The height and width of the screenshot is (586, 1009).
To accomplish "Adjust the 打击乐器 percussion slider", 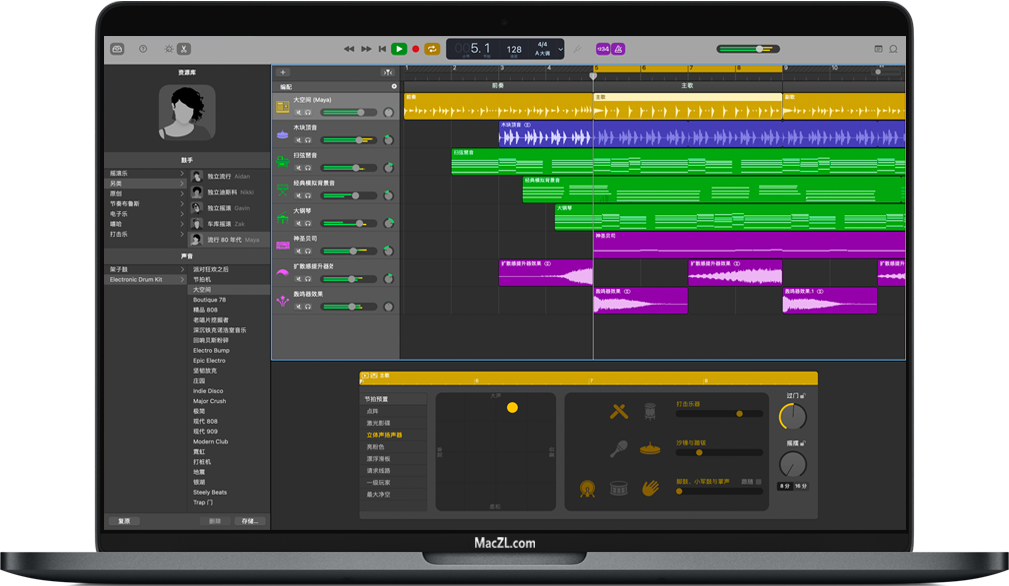I will (739, 414).
